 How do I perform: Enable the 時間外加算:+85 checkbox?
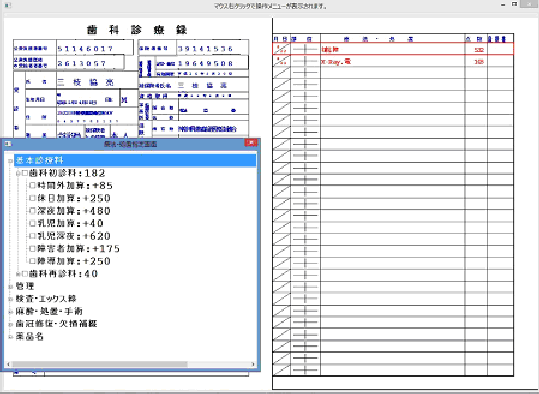pyautogui.click(x=33, y=186)
